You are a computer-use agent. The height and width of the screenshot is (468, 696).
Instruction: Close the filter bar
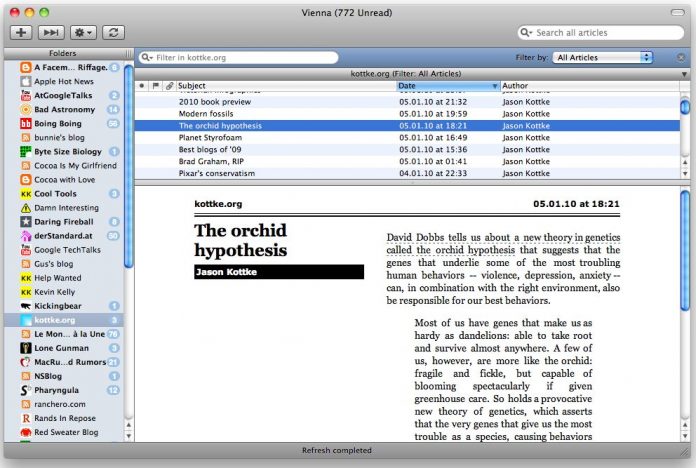[681, 58]
